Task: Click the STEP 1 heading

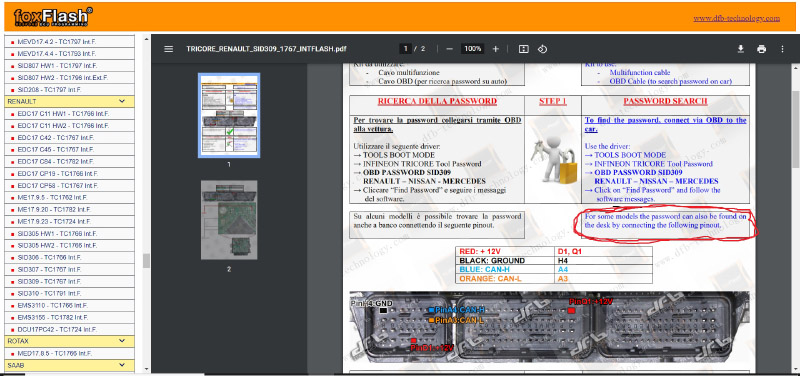Action: [553, 101]
